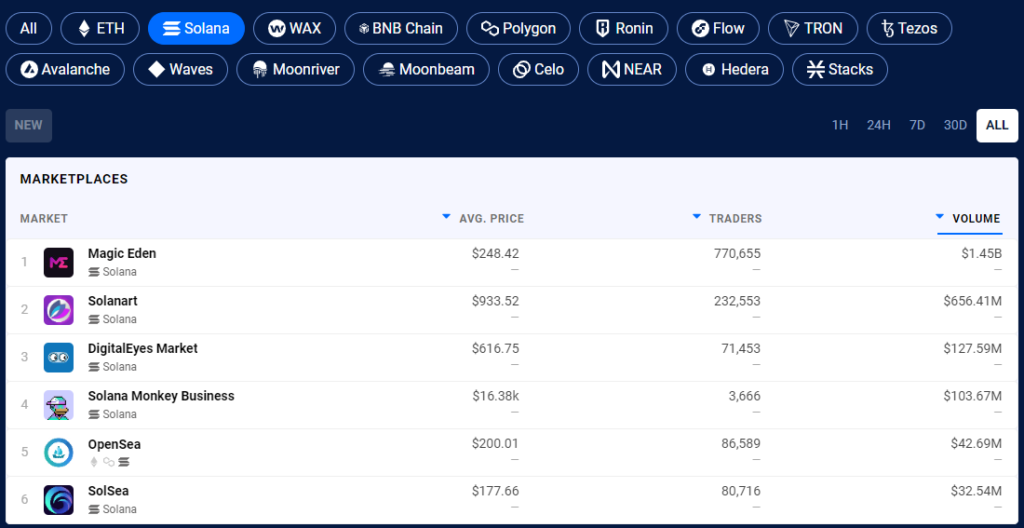
Task: Sort table by AVG. PRICE column
Action: pos(483,219)
